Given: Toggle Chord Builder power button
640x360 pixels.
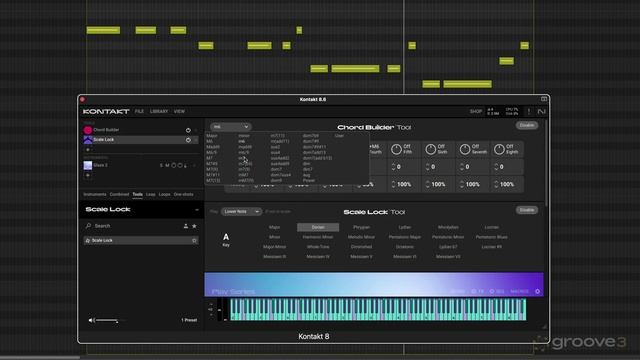Looking at the screenshot, I should [x=188, y=130].
